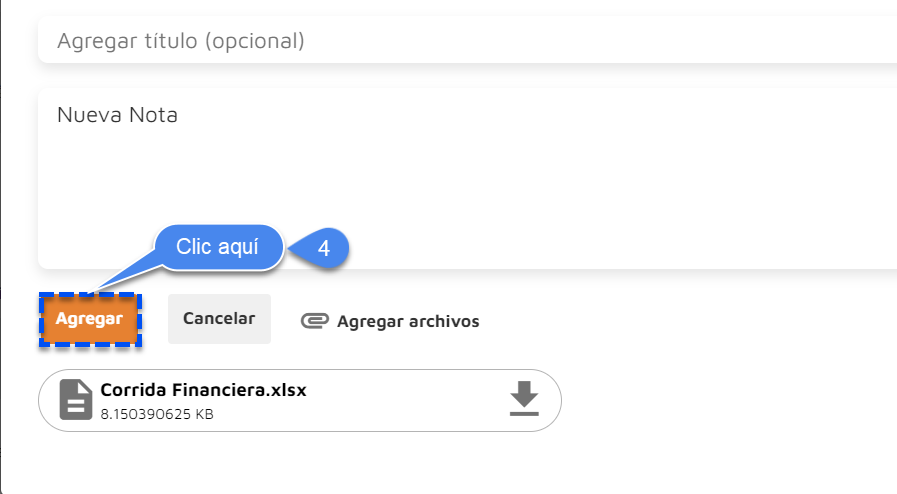This screenshot has height=494, width=897.
Task: Click the blue number 4 step marker
Action: point(324,248)
